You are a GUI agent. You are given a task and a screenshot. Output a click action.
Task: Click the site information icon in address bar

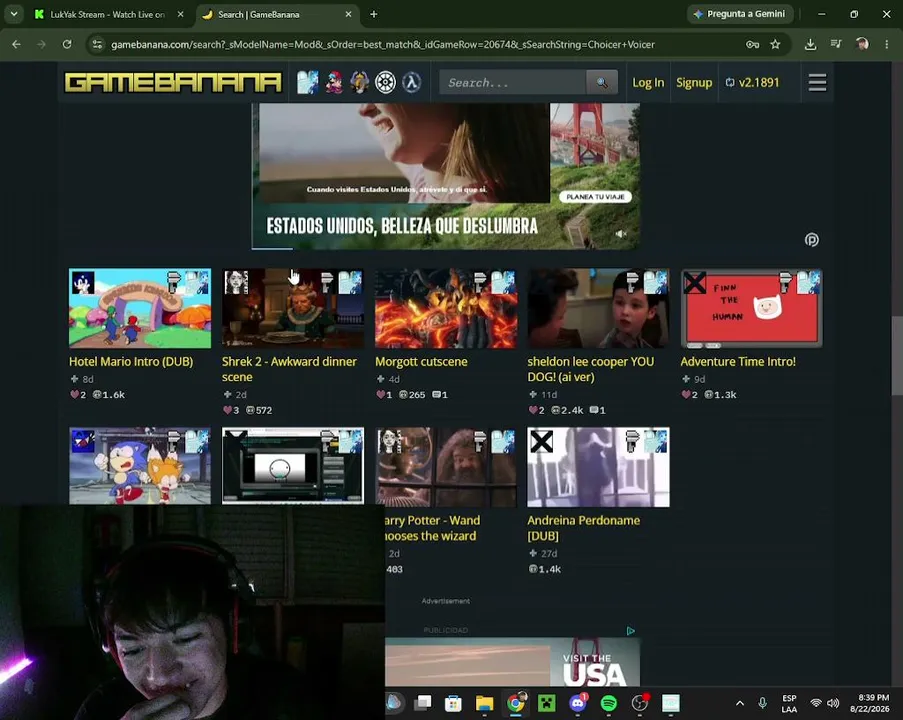(97, 44)
